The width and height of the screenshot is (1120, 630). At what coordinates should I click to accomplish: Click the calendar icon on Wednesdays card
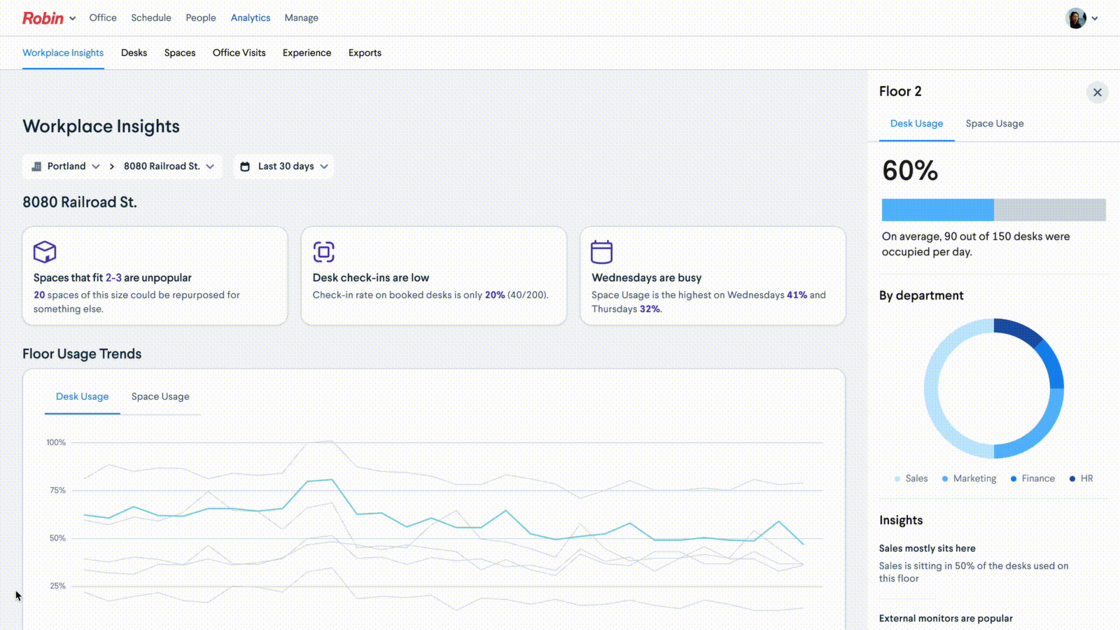[601, 252]
